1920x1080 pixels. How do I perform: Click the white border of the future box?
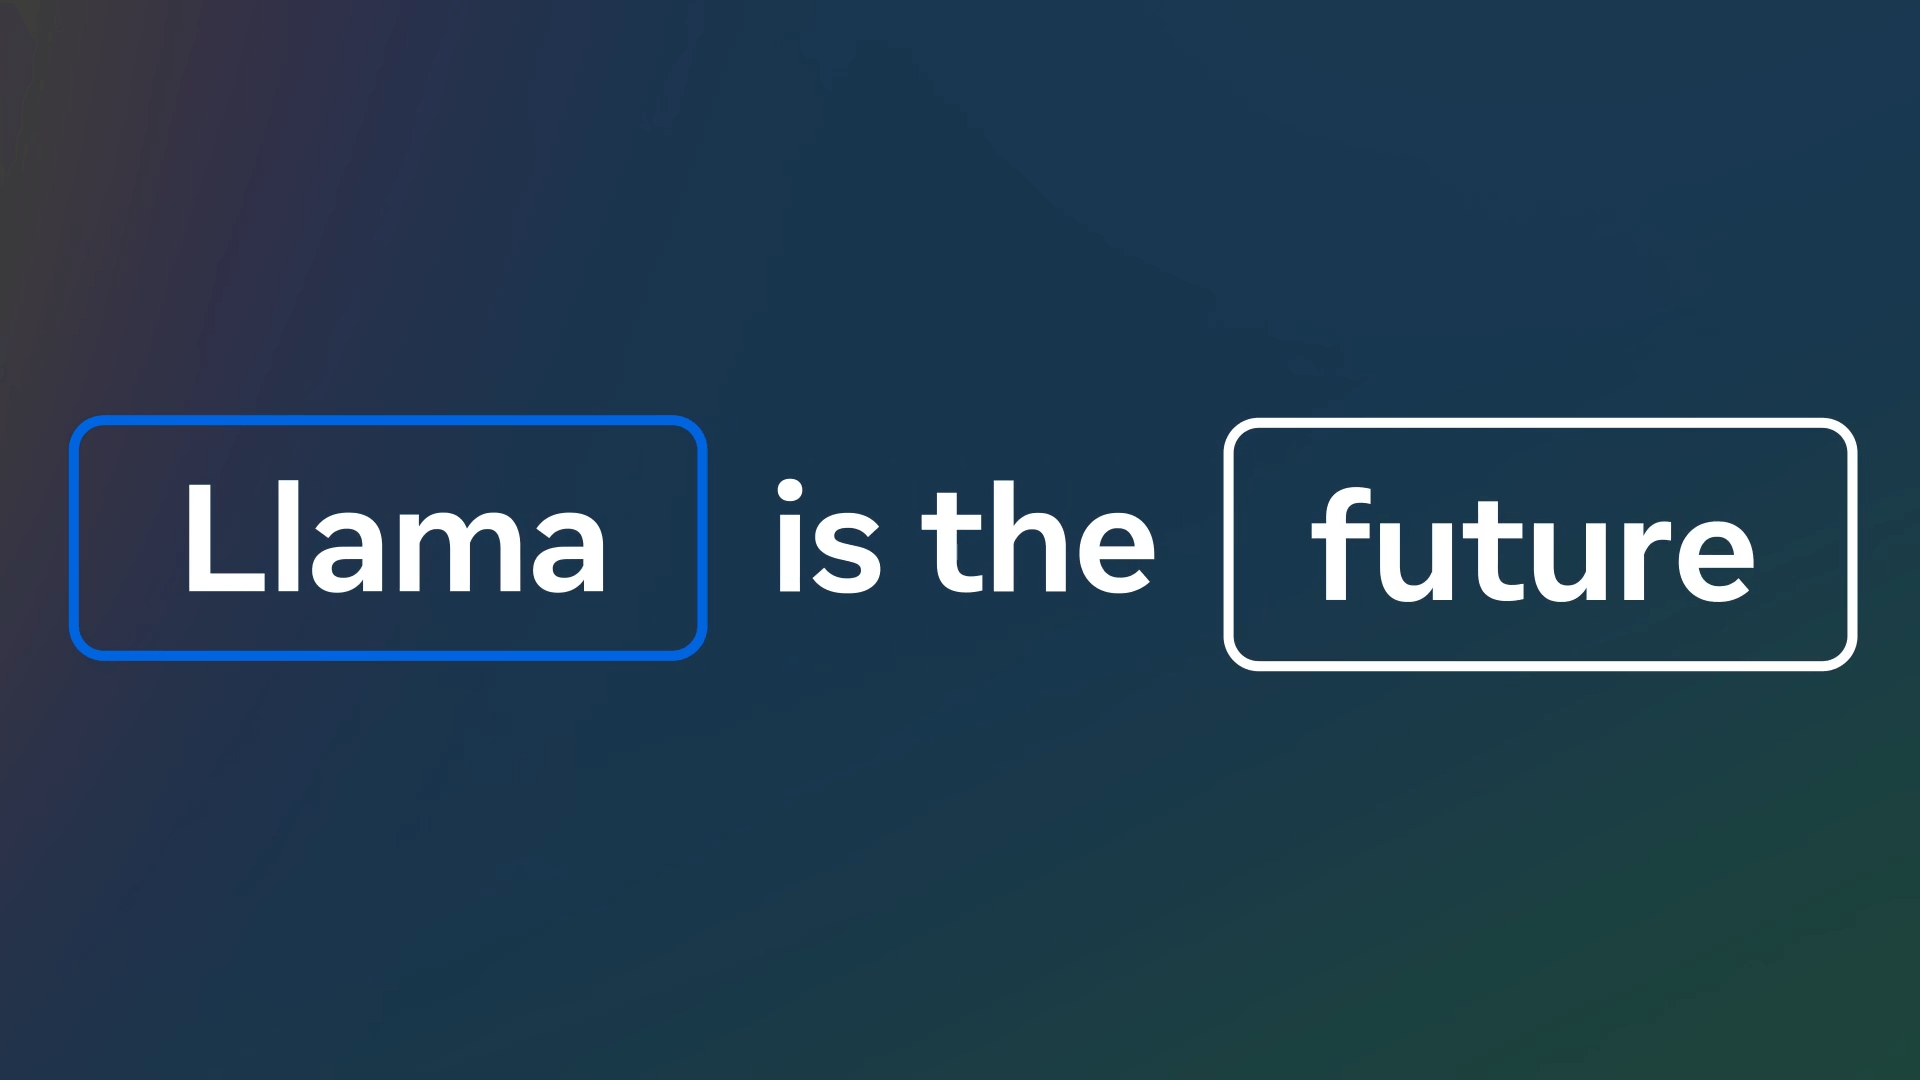(1540, 425)
